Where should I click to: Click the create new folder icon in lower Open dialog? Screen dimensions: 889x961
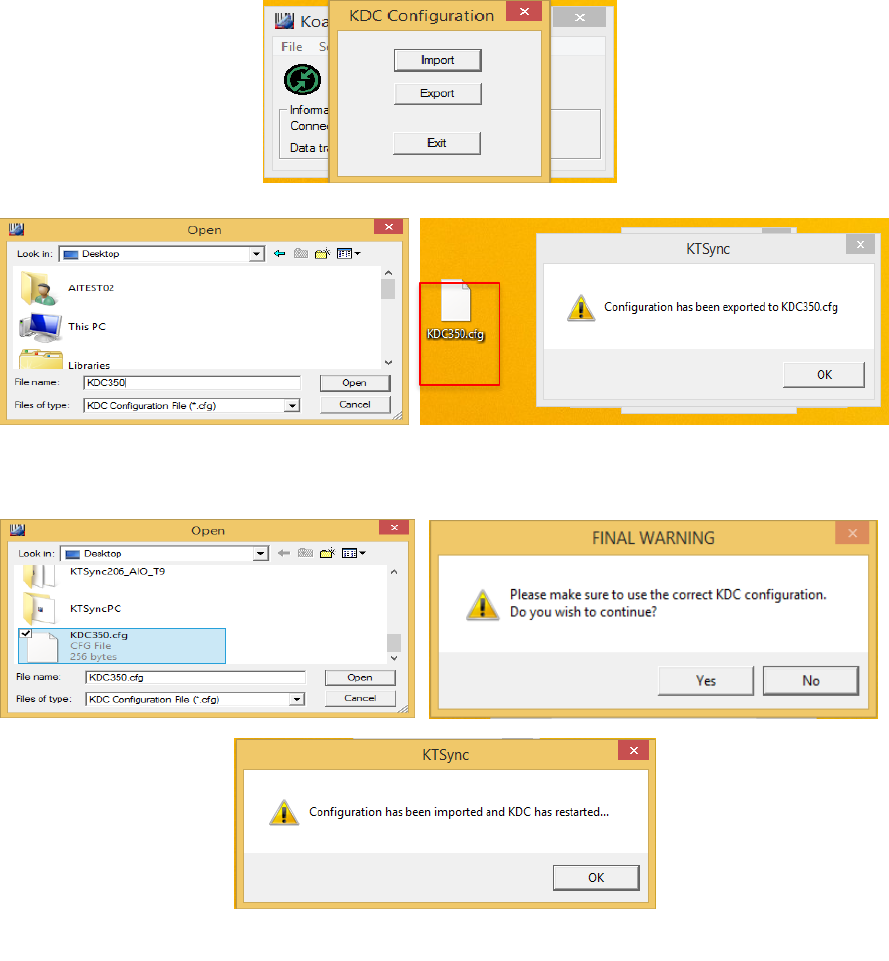click(328, 553)
